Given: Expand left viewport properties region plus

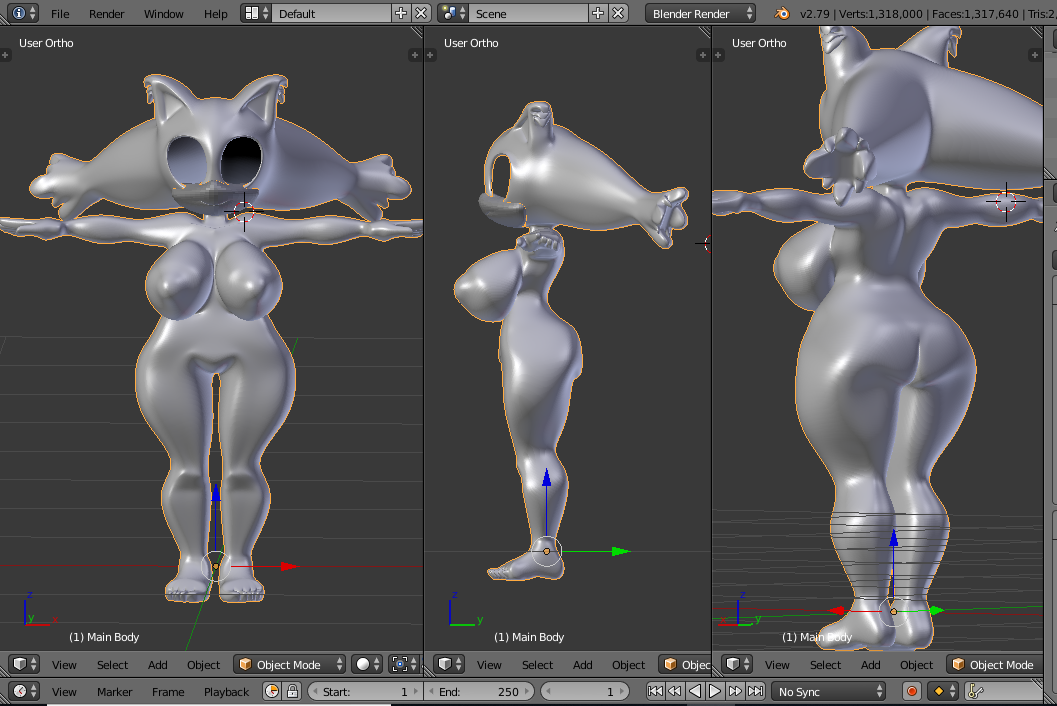Looking at the screenshot, I should coord(415,55).
